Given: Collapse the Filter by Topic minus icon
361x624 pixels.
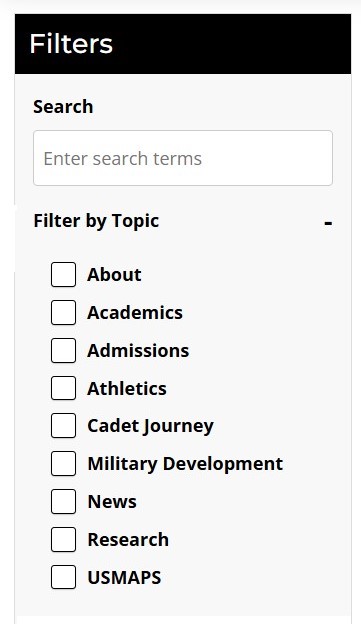Looking at the screenshot, I should coord(328,223).
